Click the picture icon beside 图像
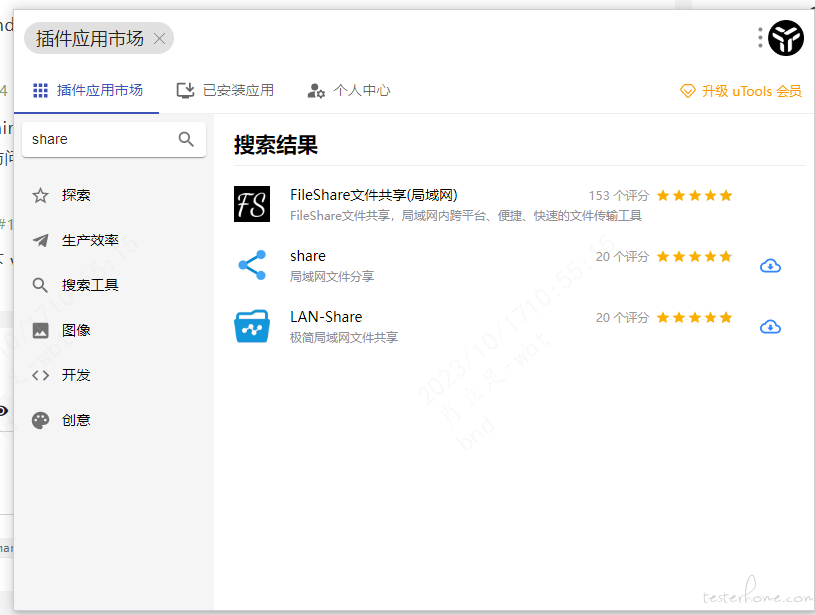 [41, 330]
